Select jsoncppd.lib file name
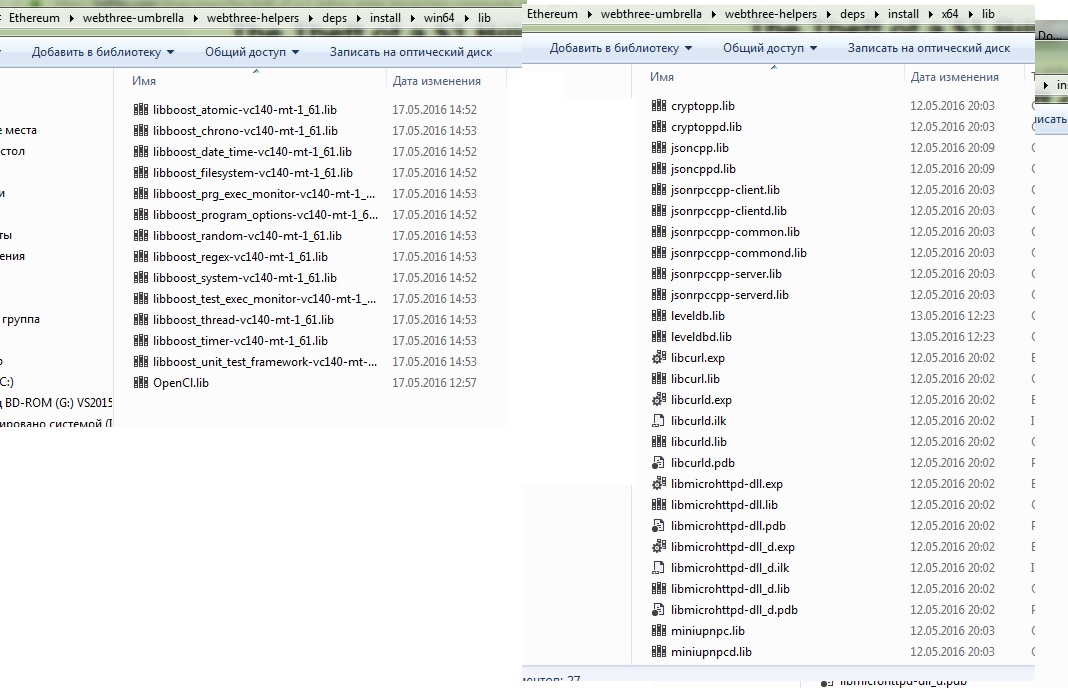Image resolution: width=1068 pixels, height=688 pixels. click(703, 168)
